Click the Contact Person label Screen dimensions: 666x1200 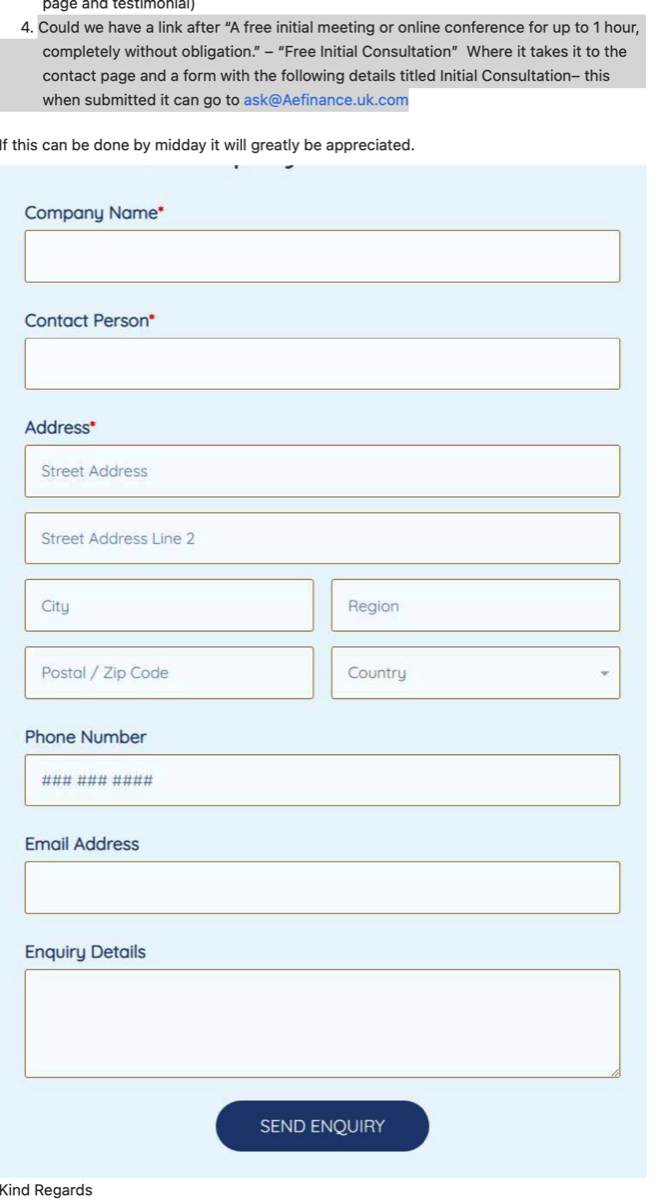[x=87, y=321]
